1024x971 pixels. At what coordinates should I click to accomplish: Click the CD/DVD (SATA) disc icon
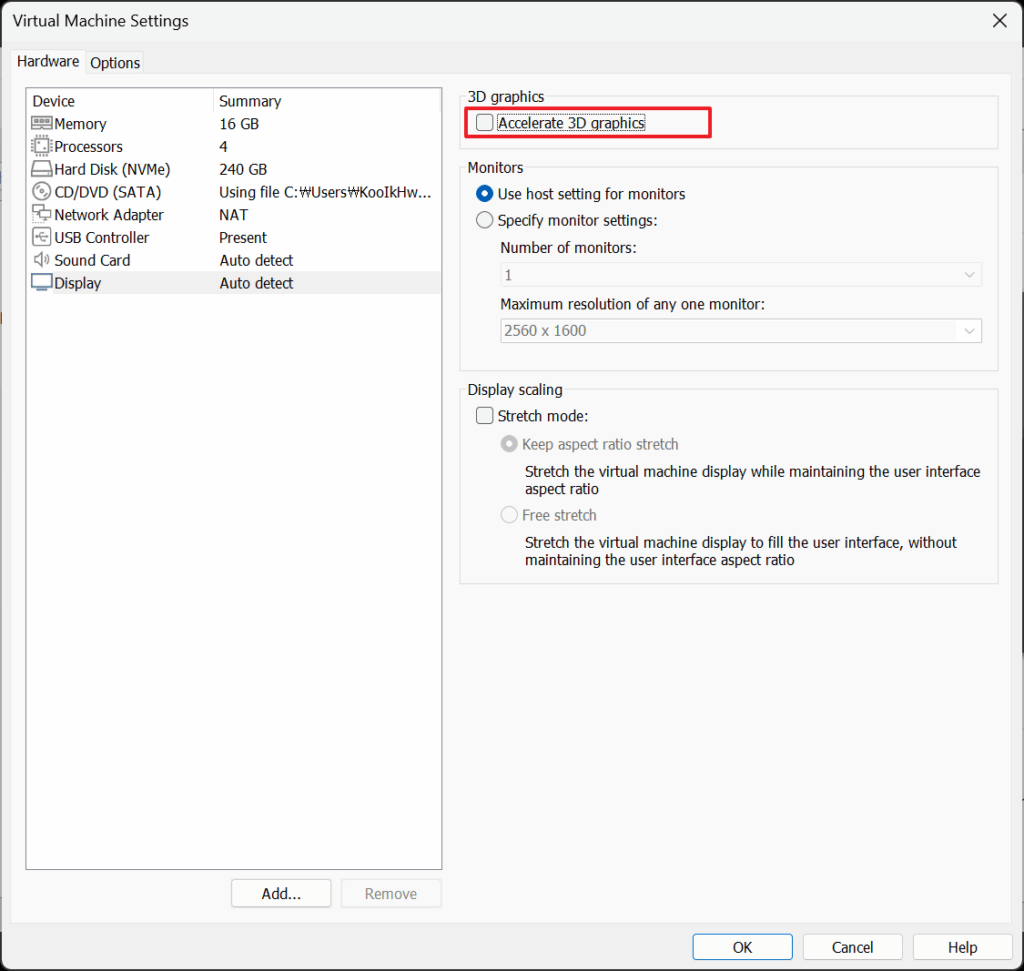tap(42, 192)
